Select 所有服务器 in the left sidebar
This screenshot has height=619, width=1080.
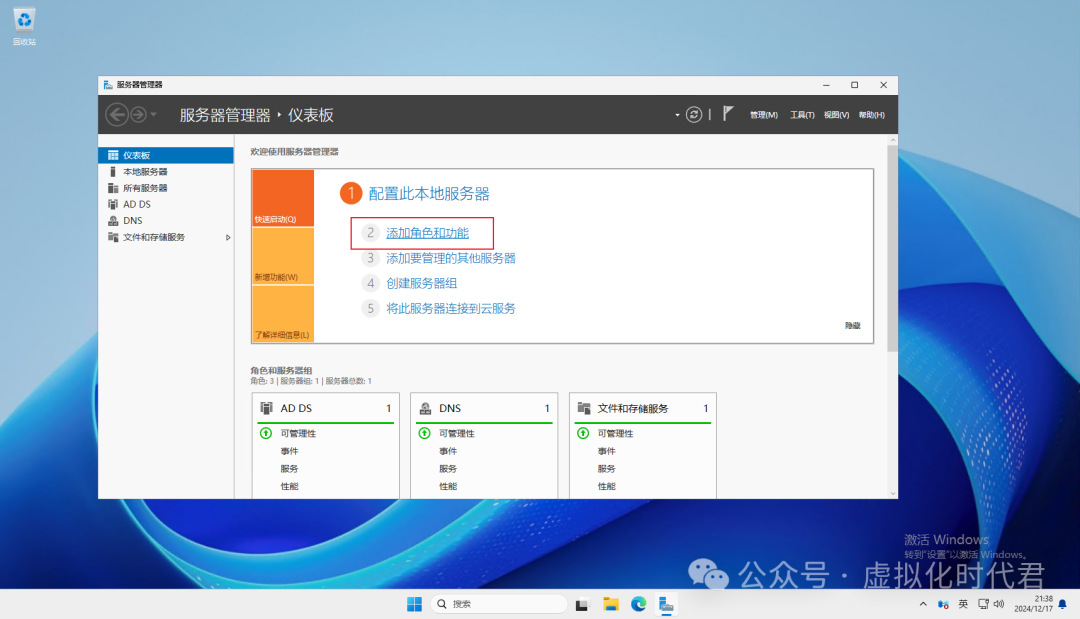coord(145,188)
